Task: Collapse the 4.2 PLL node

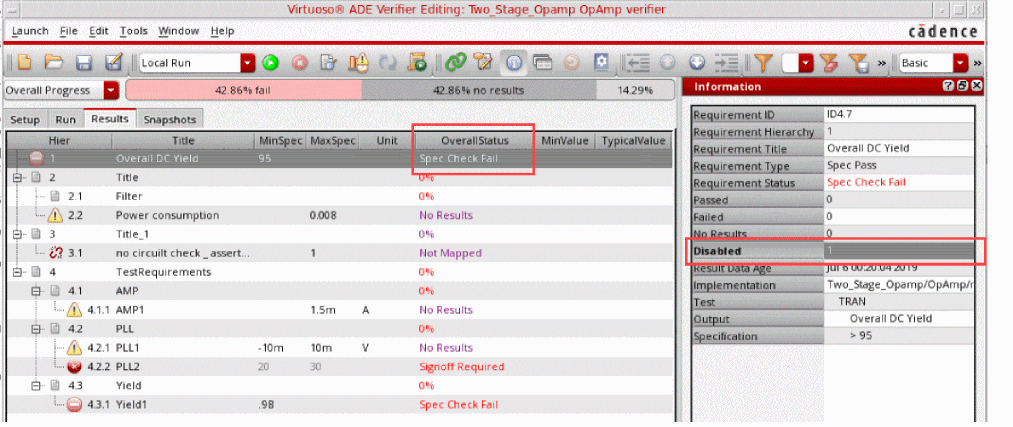Action: 37,329
